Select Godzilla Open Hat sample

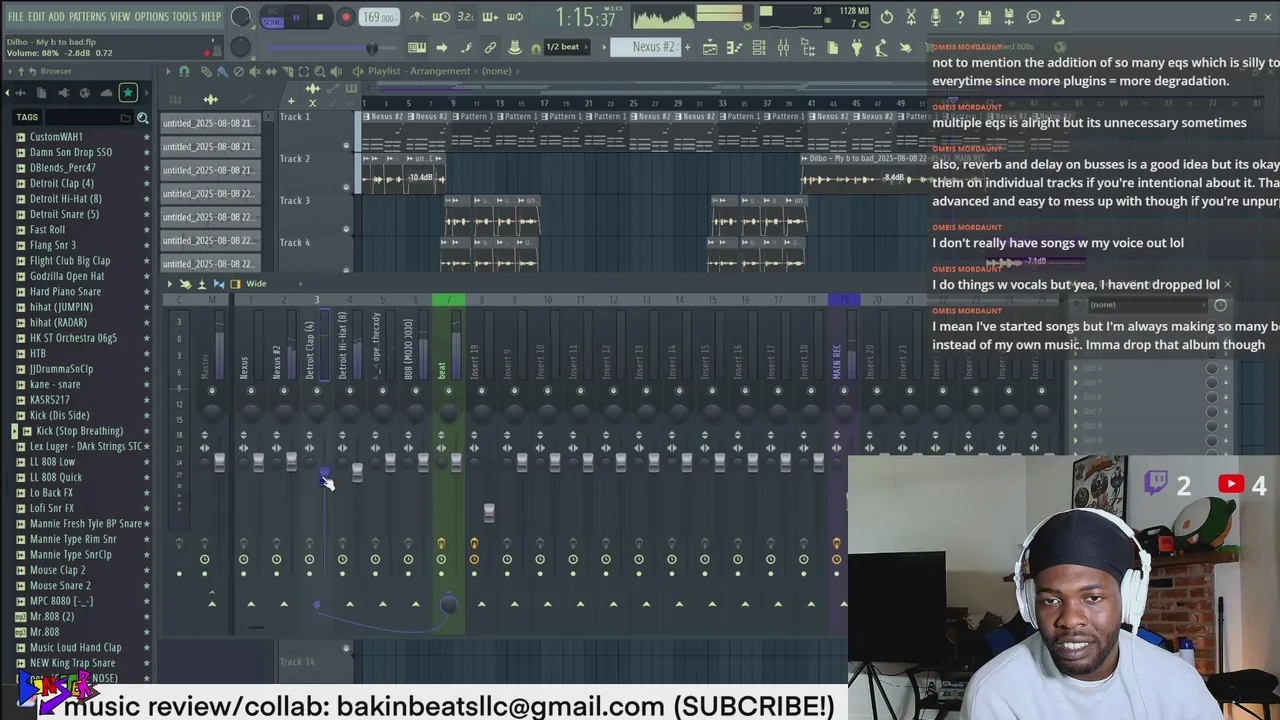[x=67, y=276]
